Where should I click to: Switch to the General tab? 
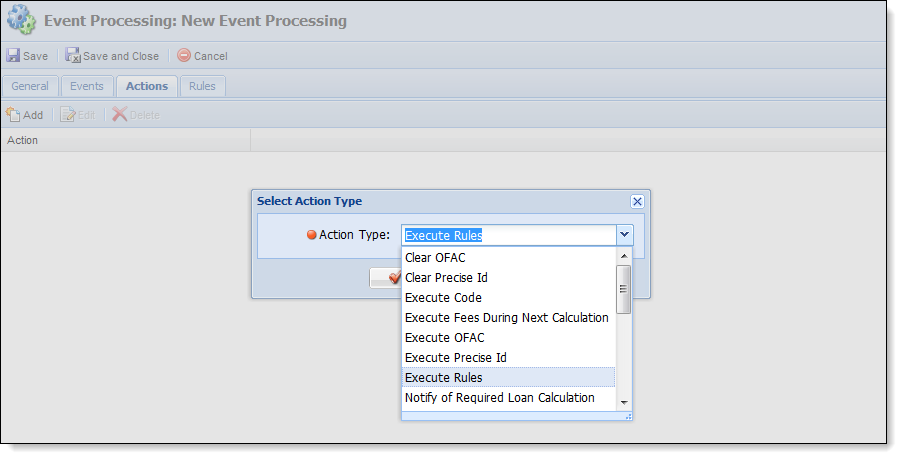point(30,86)
